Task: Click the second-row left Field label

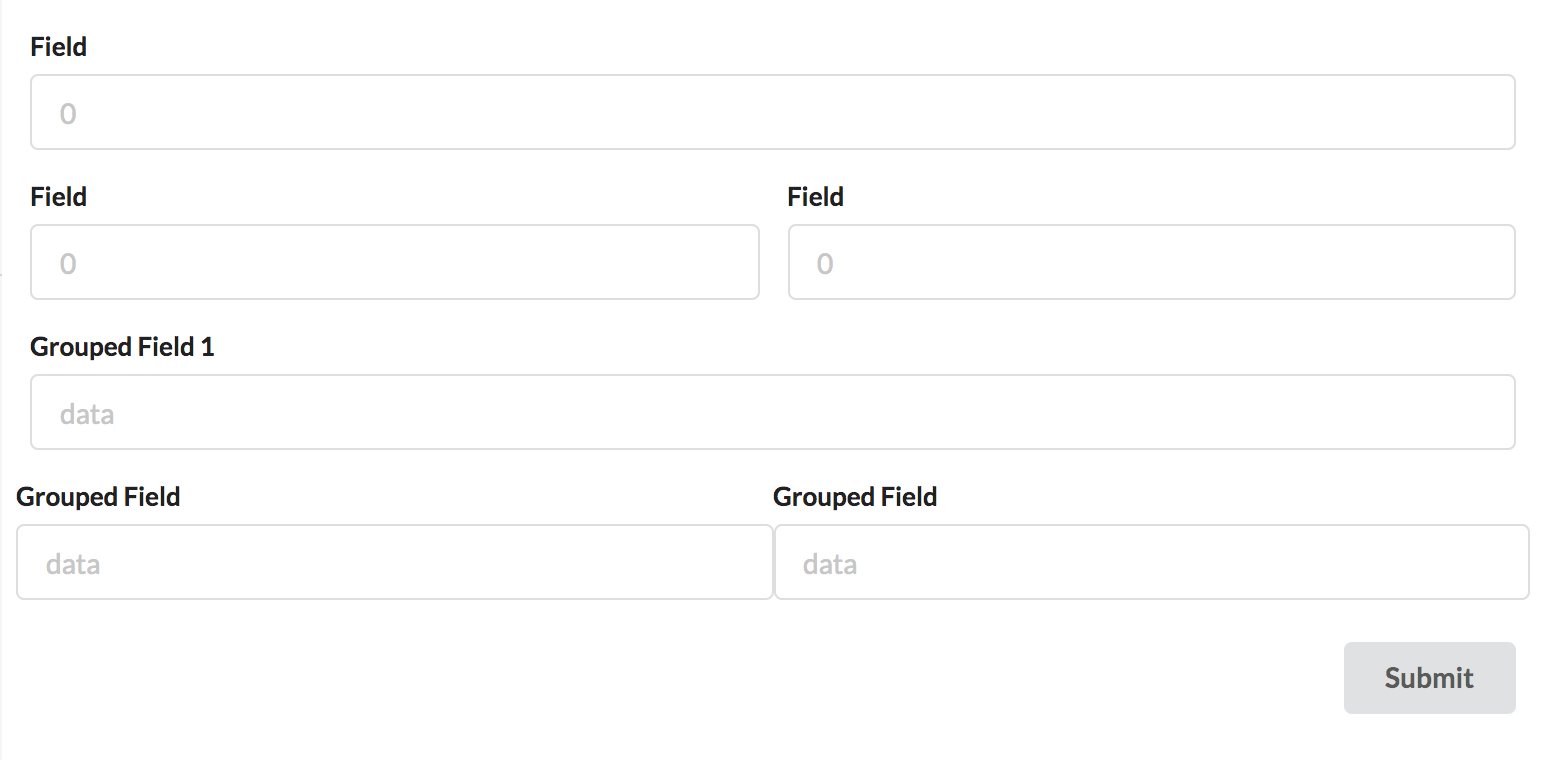Action: pos(58,196)
